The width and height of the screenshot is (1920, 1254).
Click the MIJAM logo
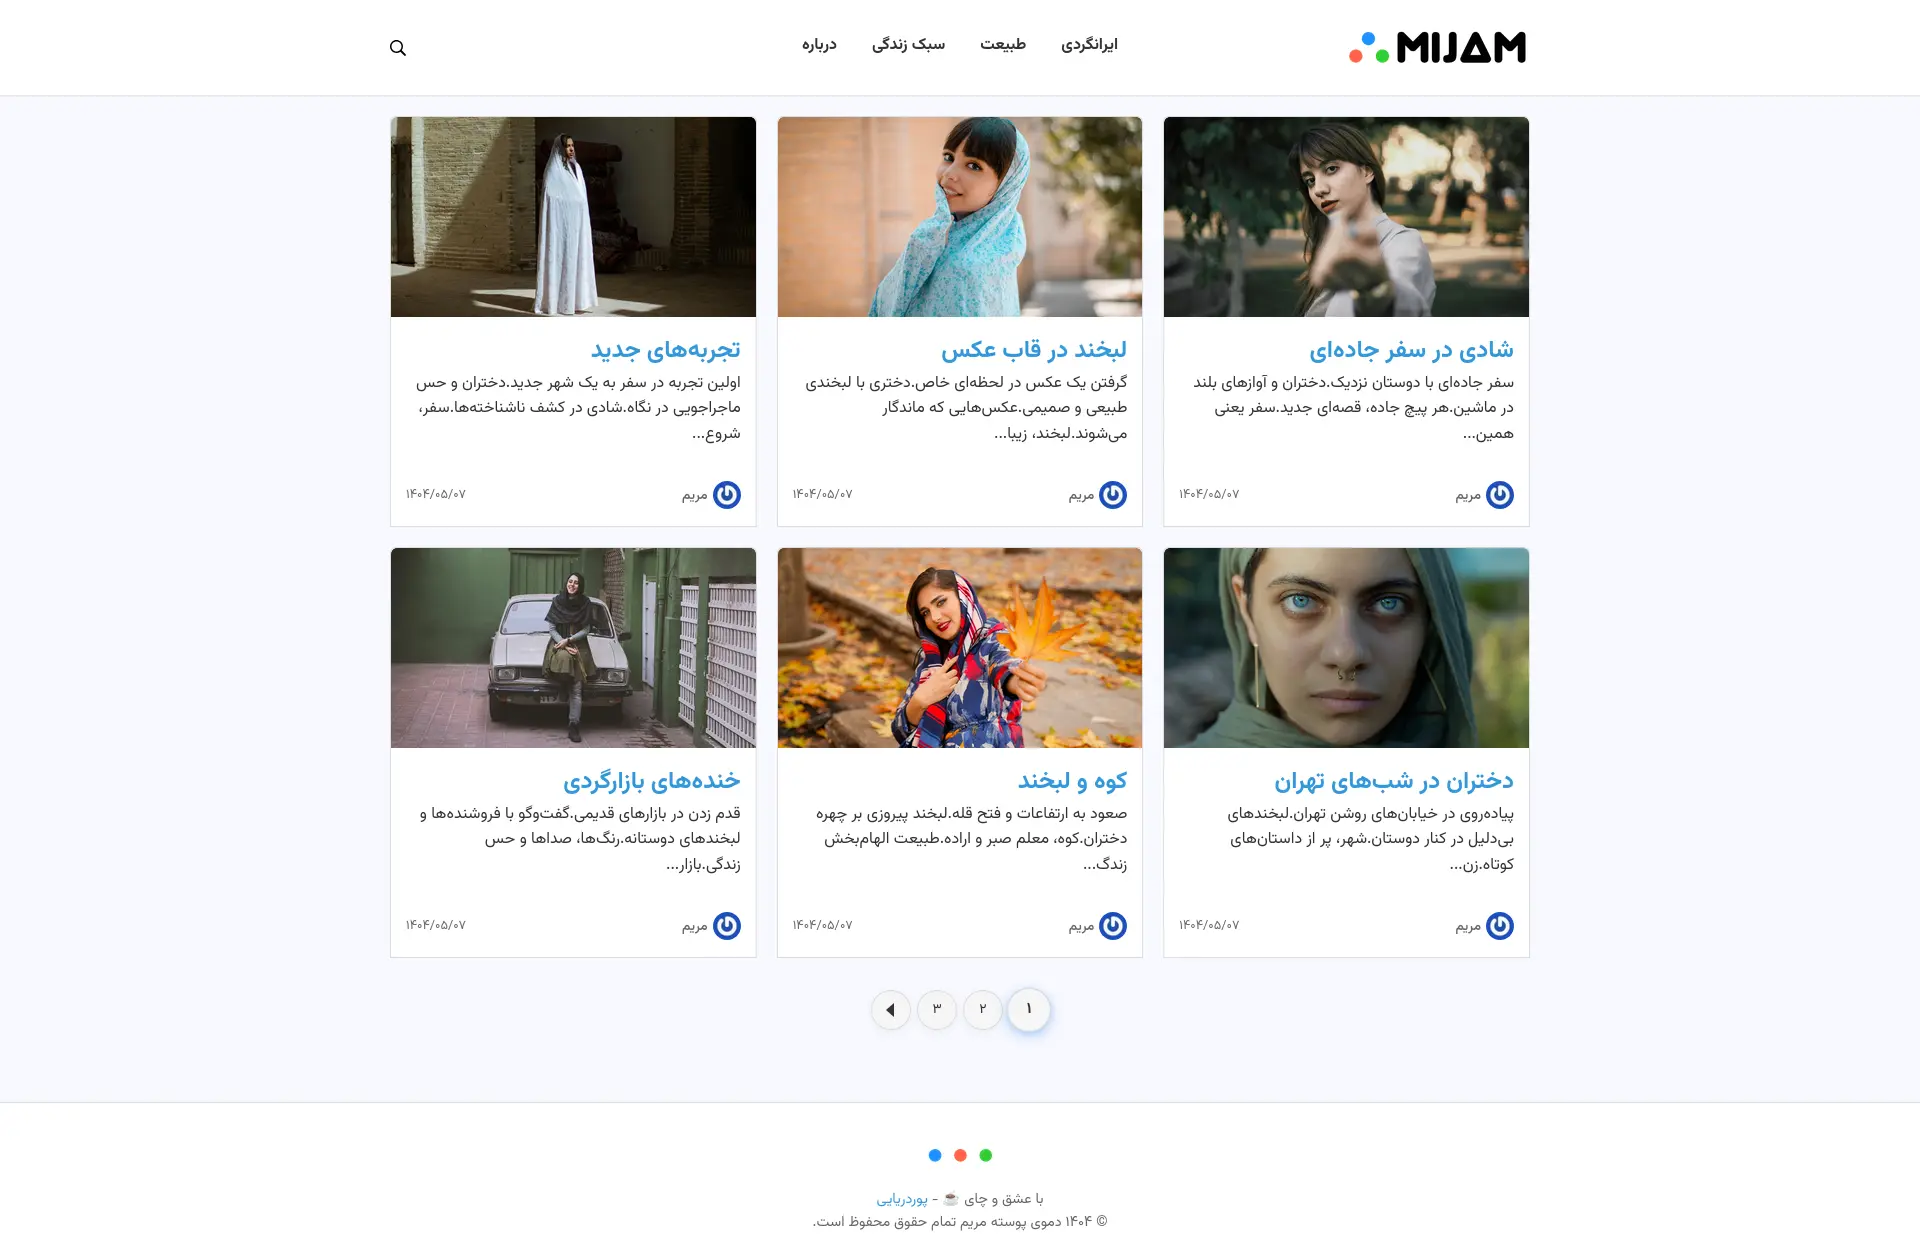(x=1437, y=47)
